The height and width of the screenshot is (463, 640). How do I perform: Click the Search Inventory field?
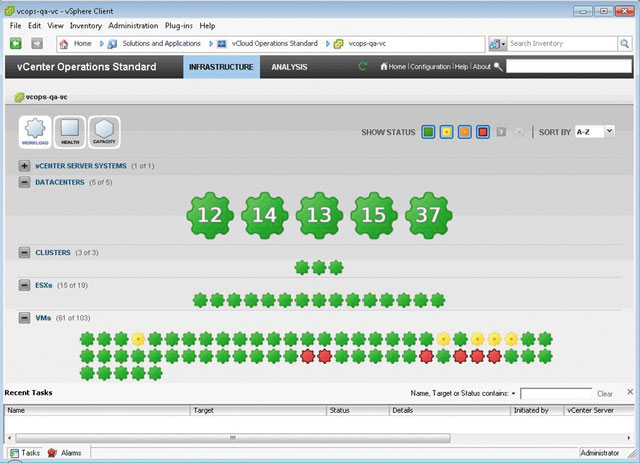click(563, 44)
